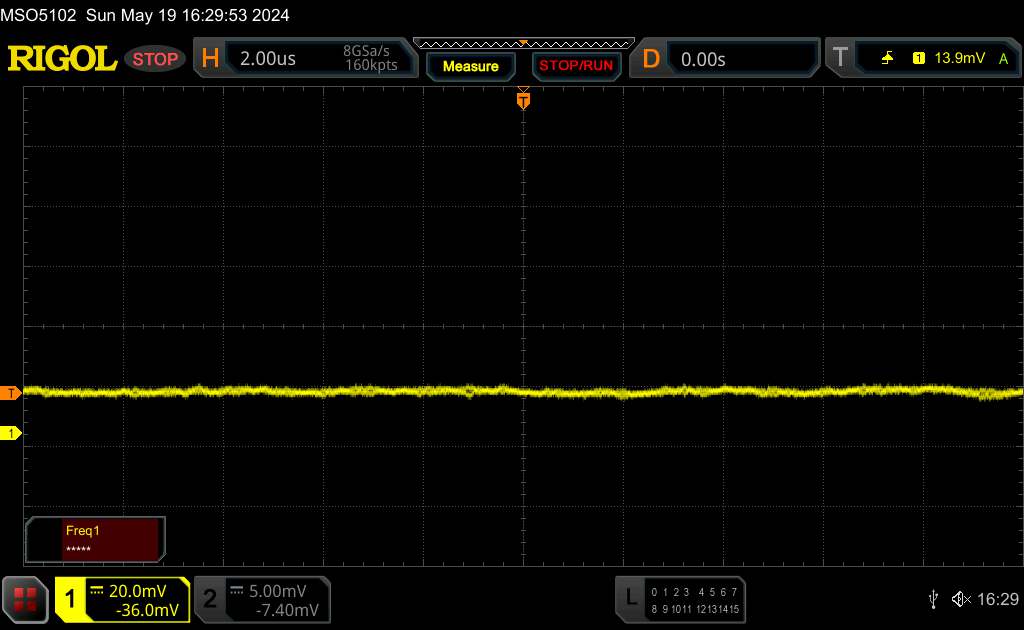Click channel 2 5.00mV scale value
Screen dimensions: 1024x630
[x=278, y=591]
